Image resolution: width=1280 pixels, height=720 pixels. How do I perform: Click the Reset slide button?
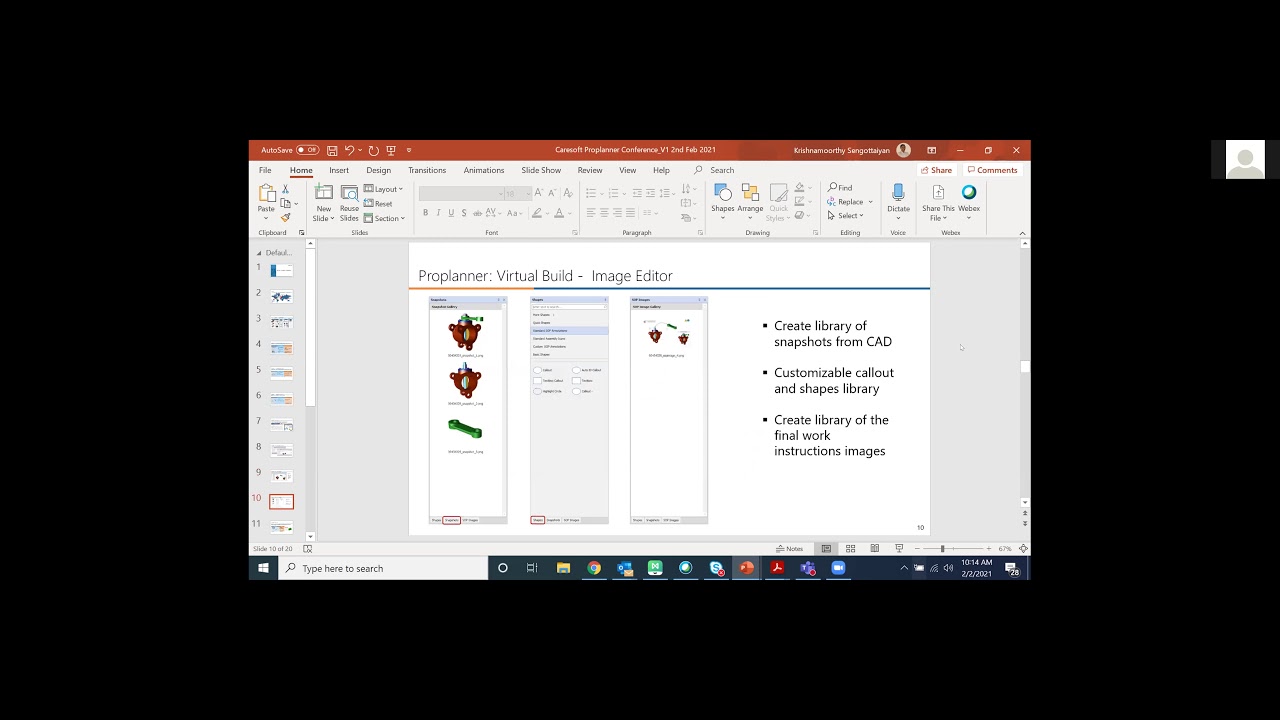(378, 203)
